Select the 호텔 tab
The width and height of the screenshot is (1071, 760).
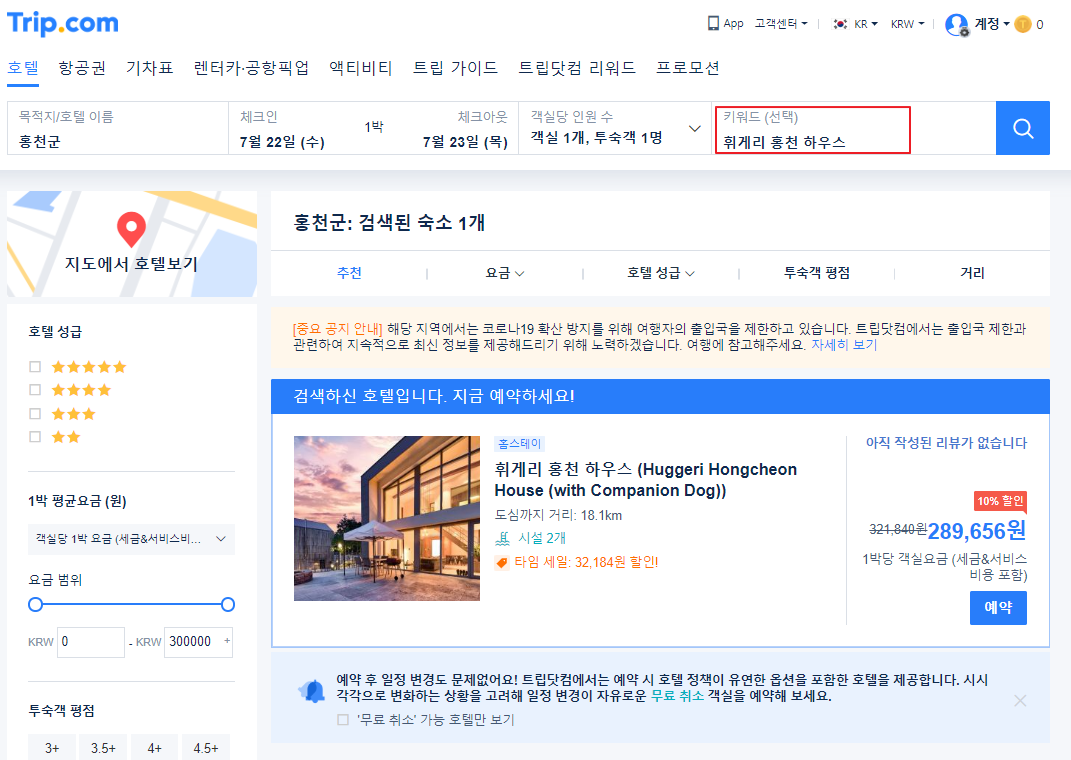pos(23,68)
